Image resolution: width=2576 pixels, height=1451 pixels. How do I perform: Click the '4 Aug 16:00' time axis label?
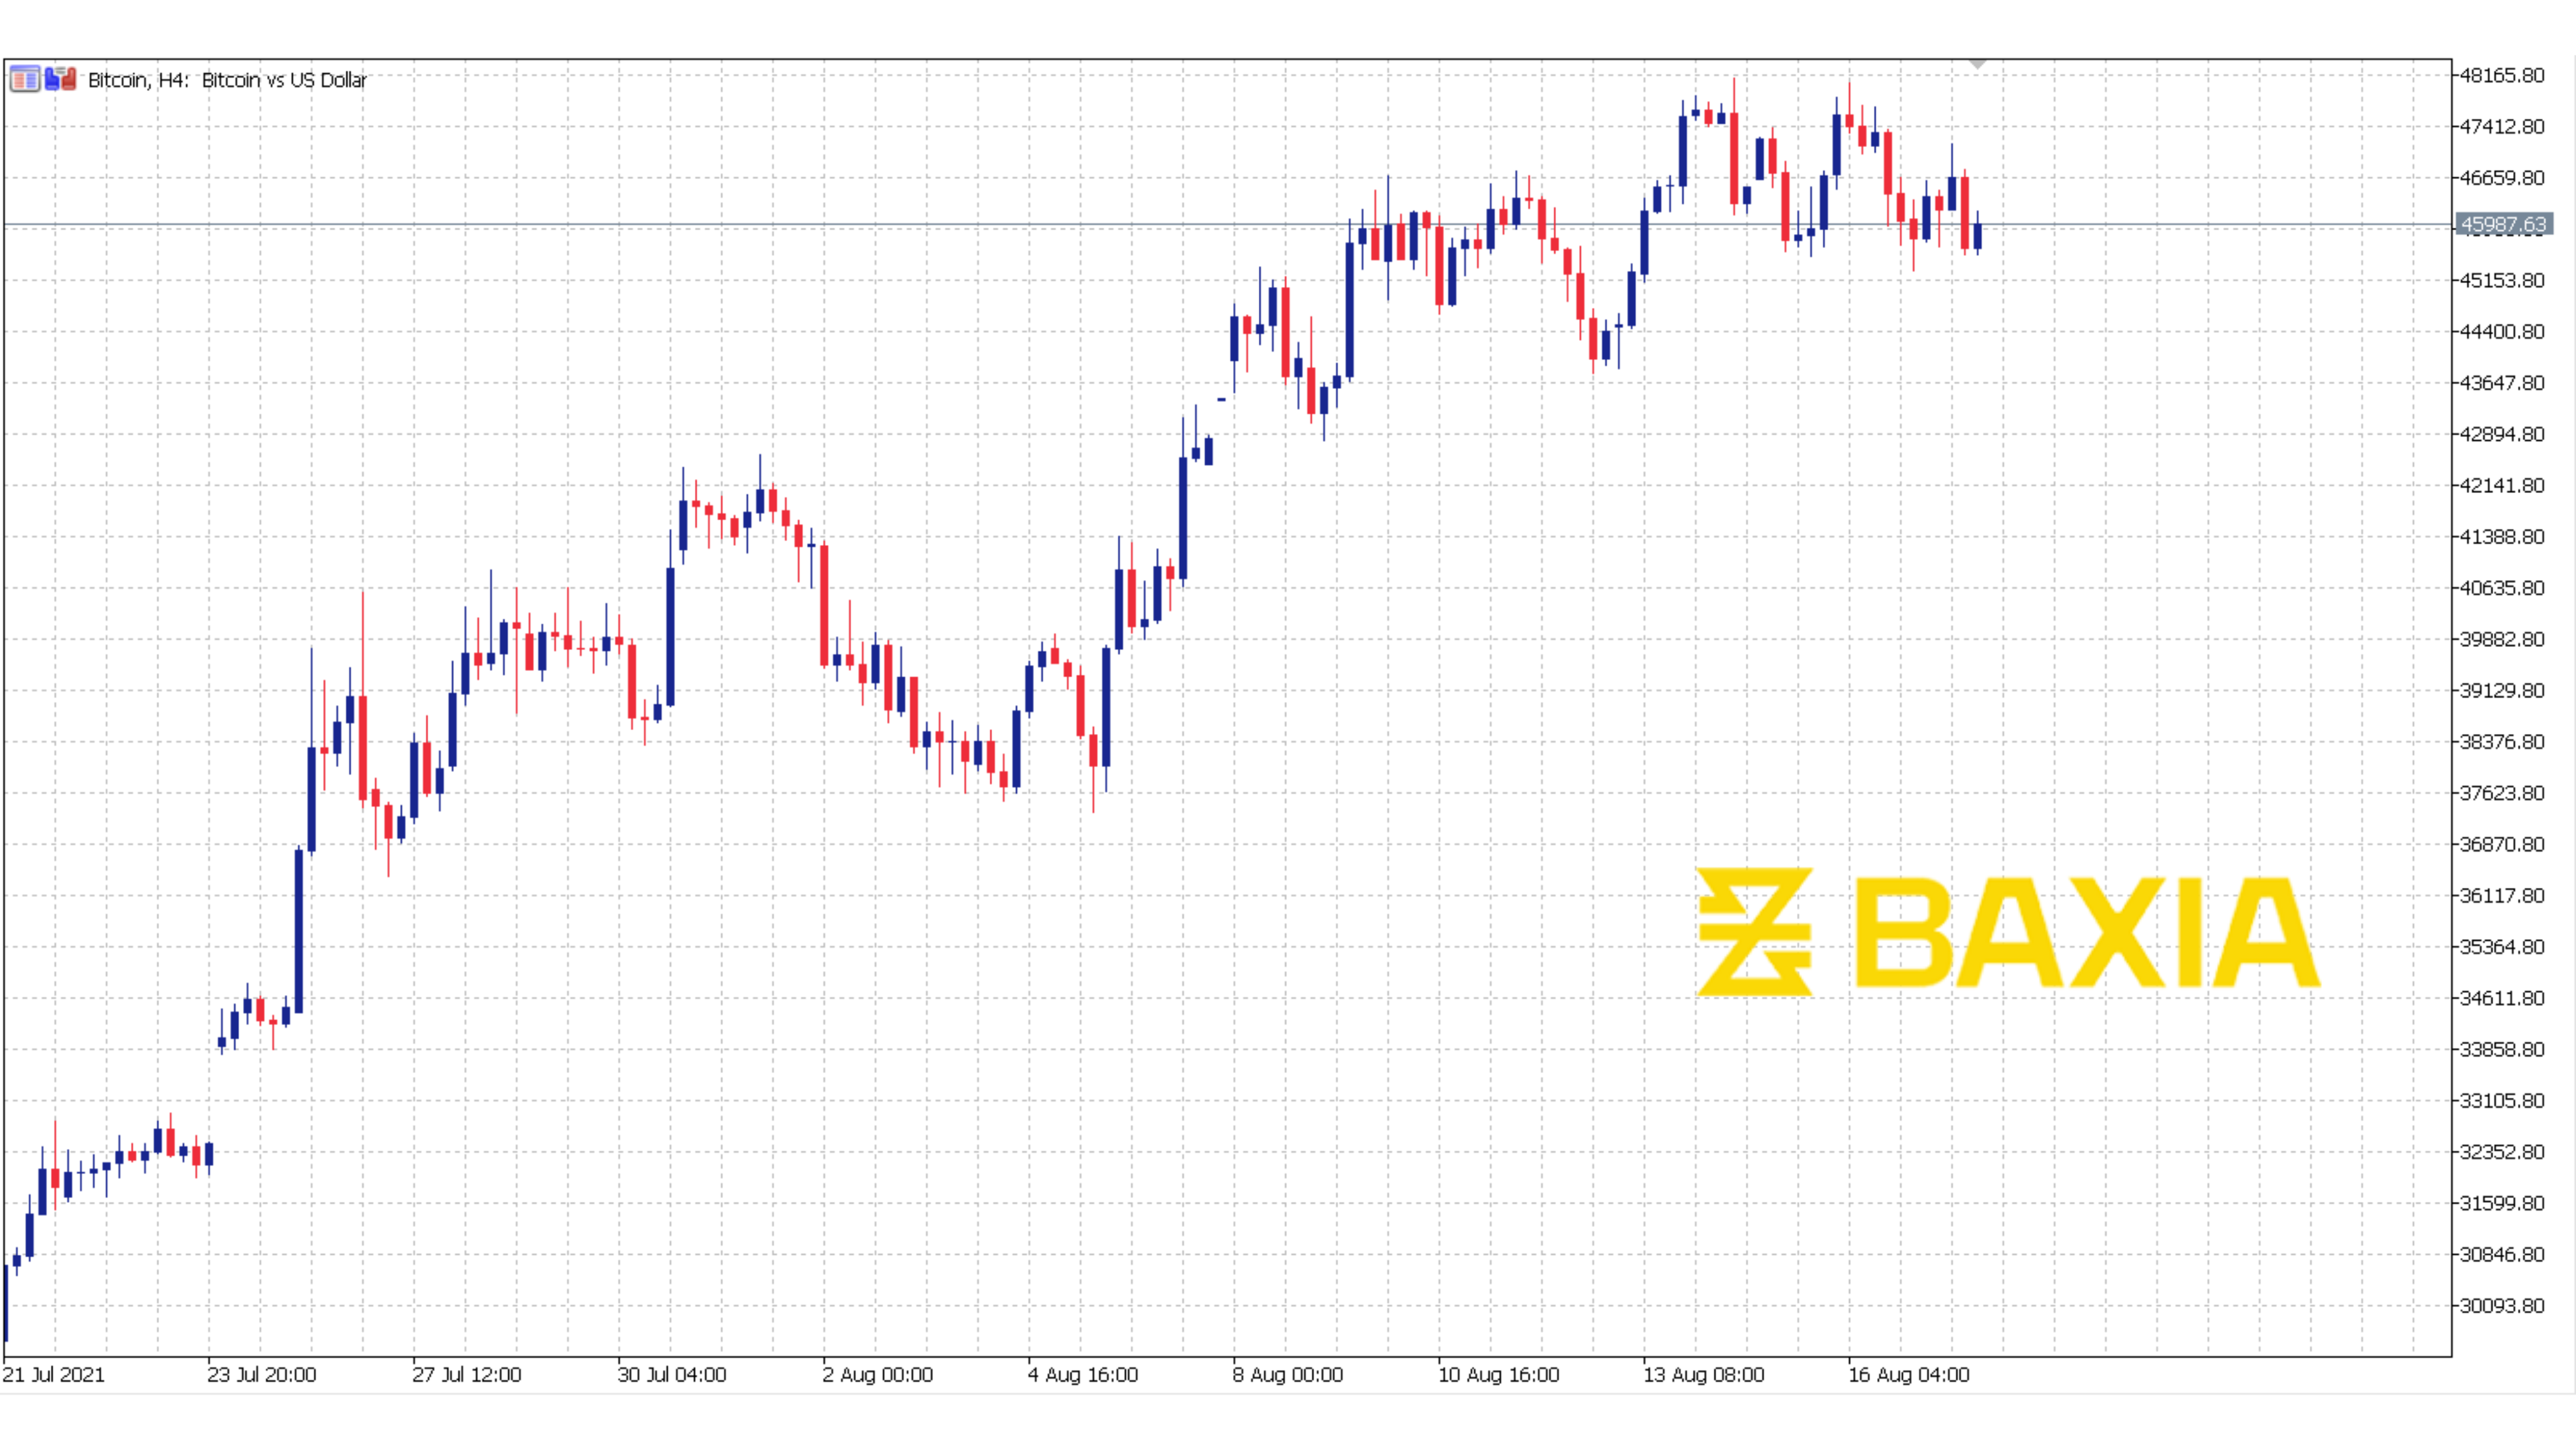point(1083,1375)
